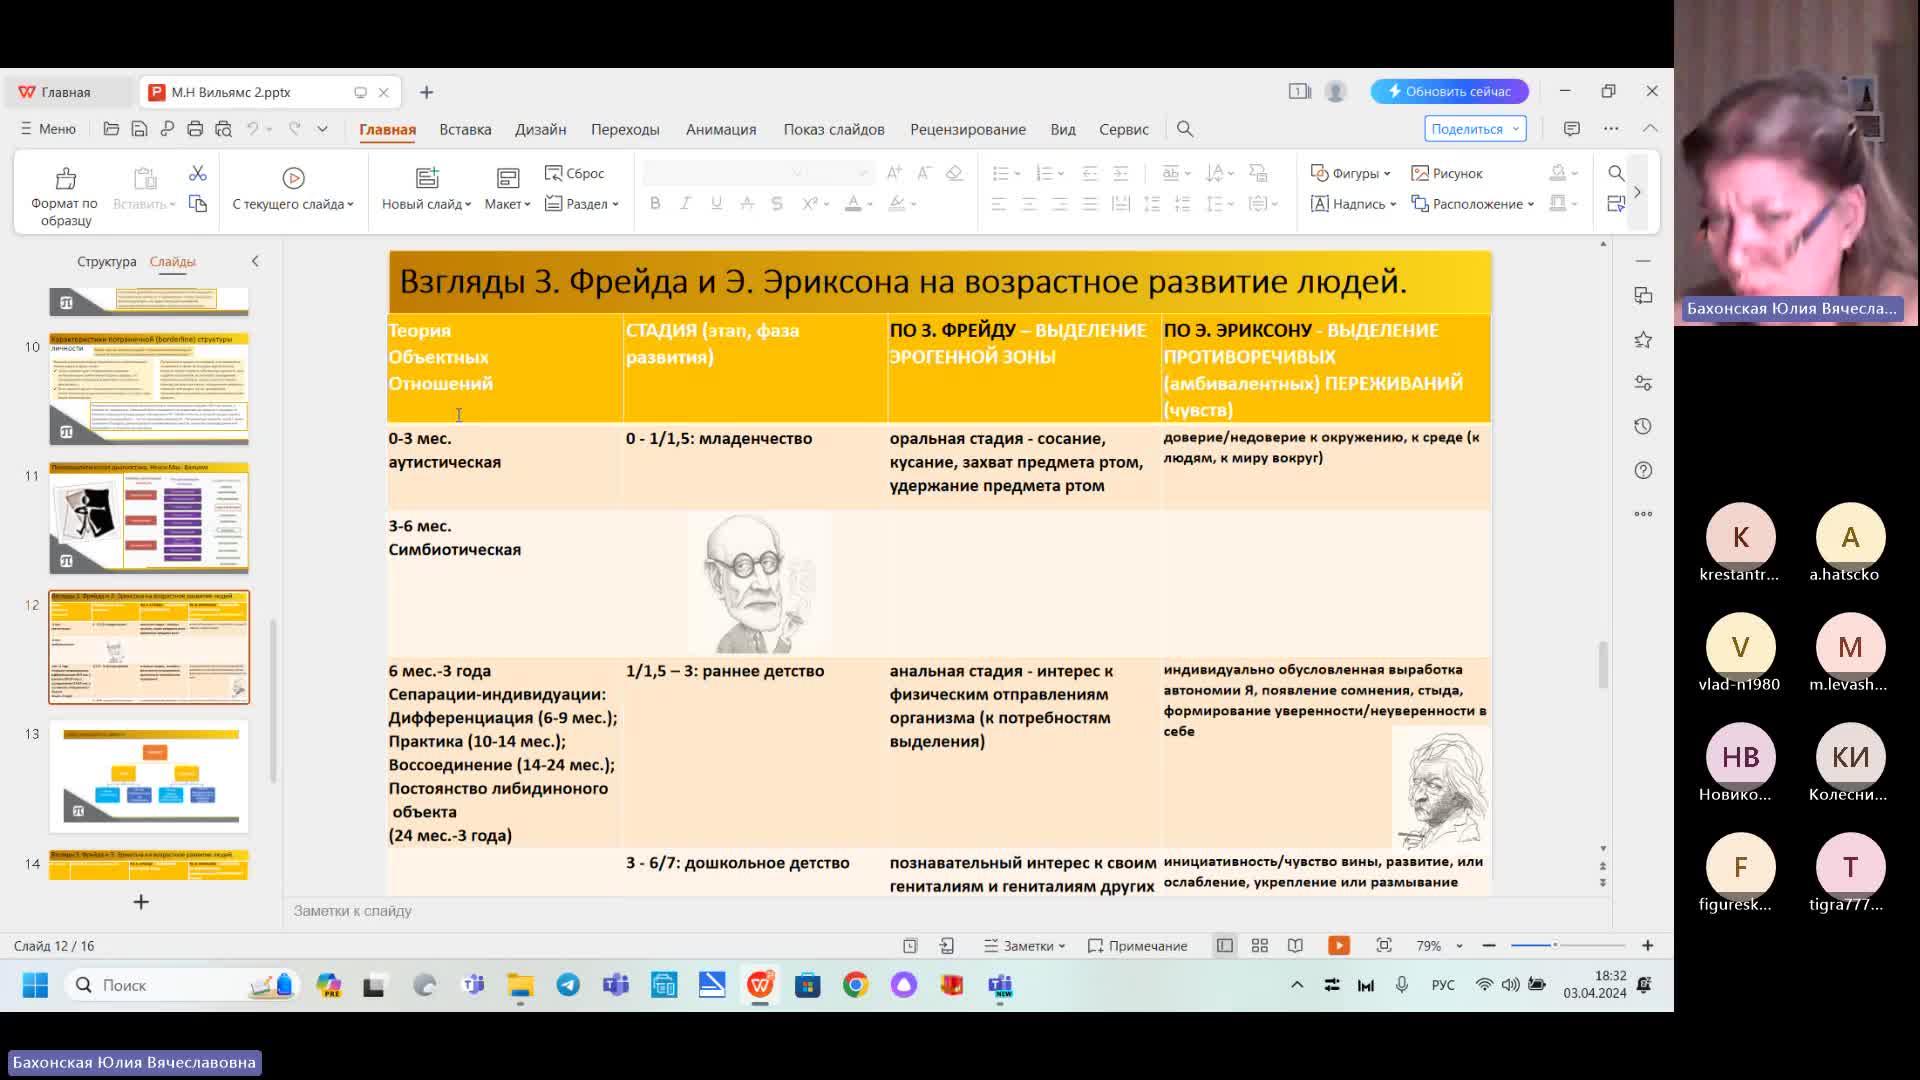Switch to reading view book icon
1920x1080 pixels.
(x=1295, y=946)
